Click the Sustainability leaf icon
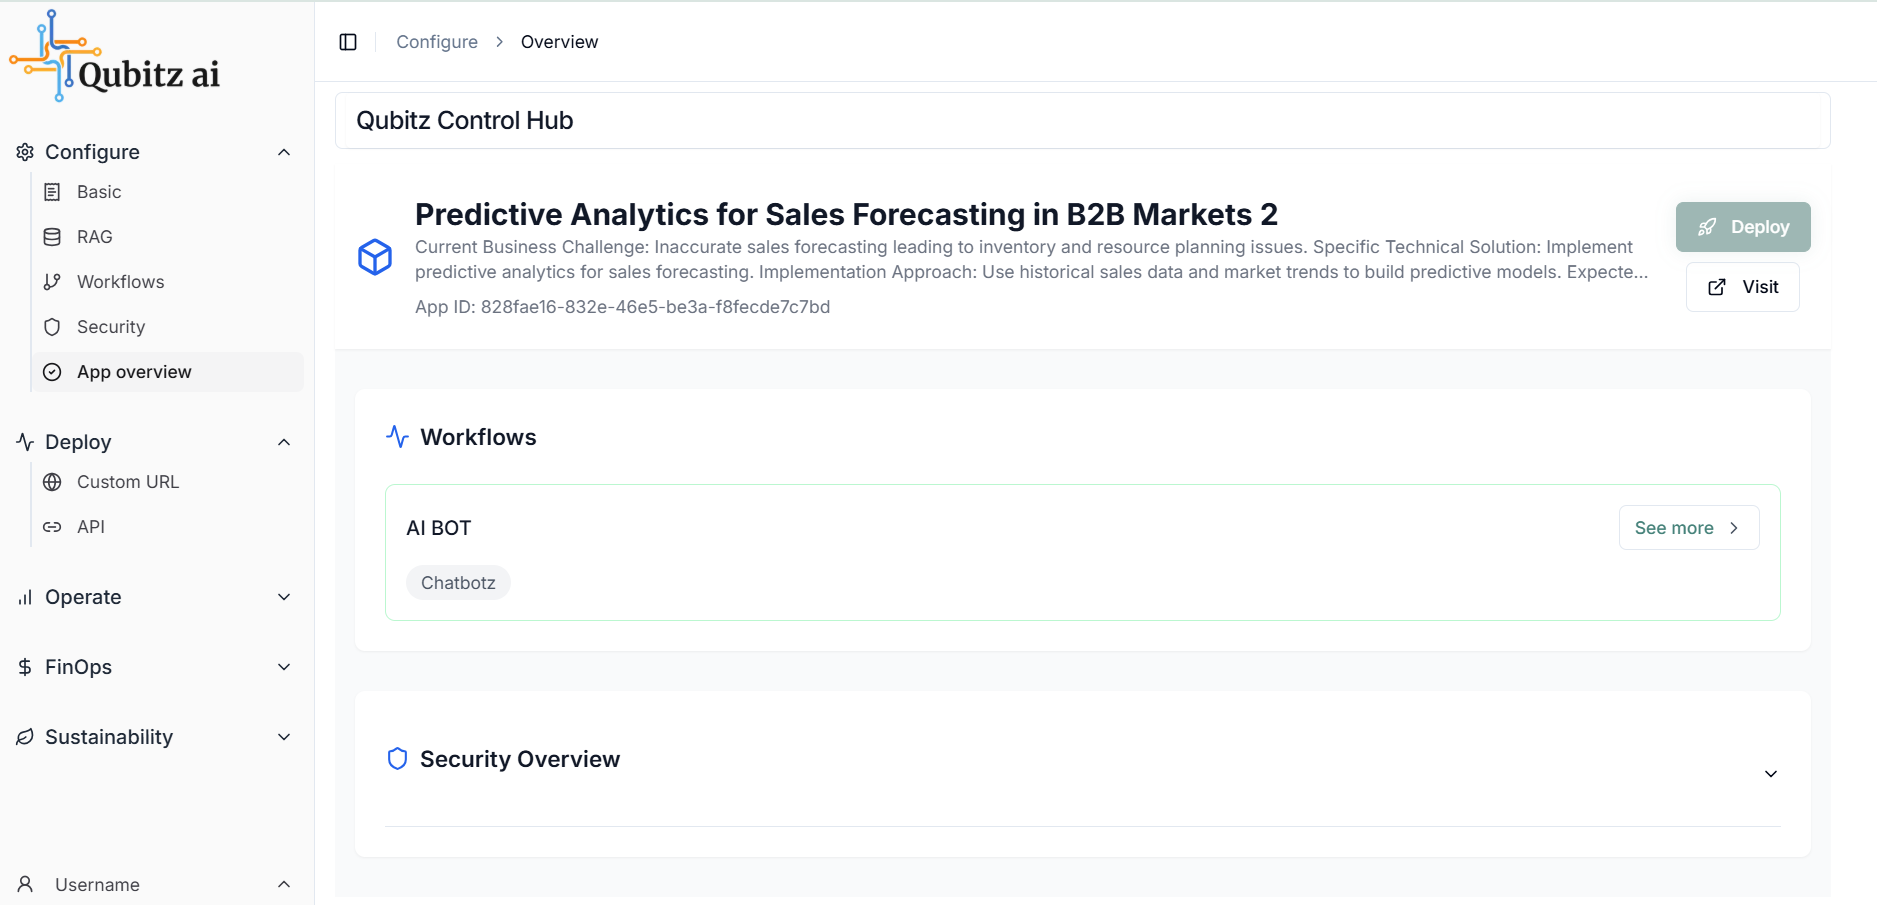Screen dimensions: 1877x905 pos(25,737)
